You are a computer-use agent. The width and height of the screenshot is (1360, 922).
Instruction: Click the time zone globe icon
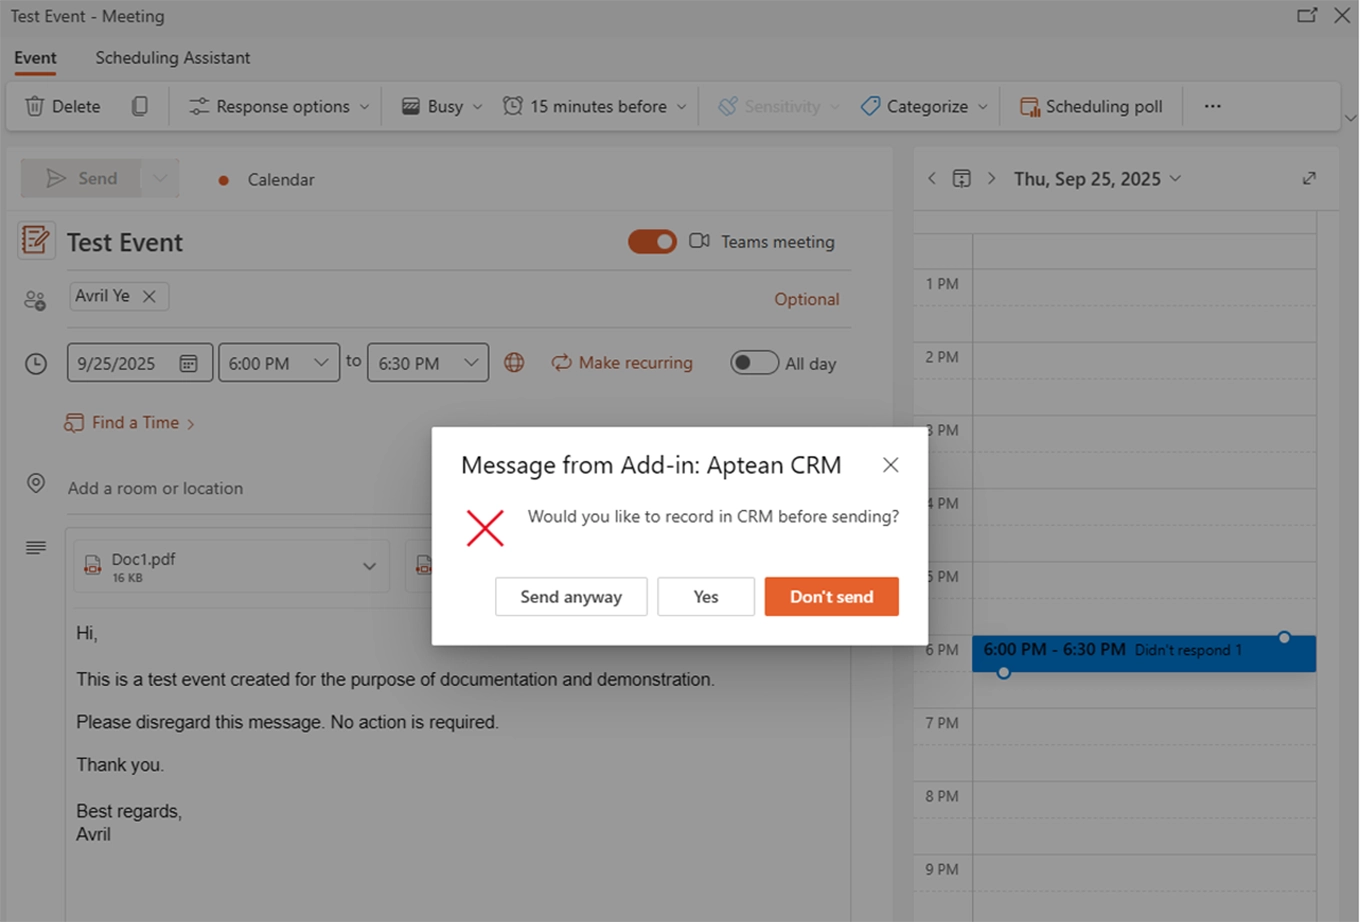click(x=514, y=362)
